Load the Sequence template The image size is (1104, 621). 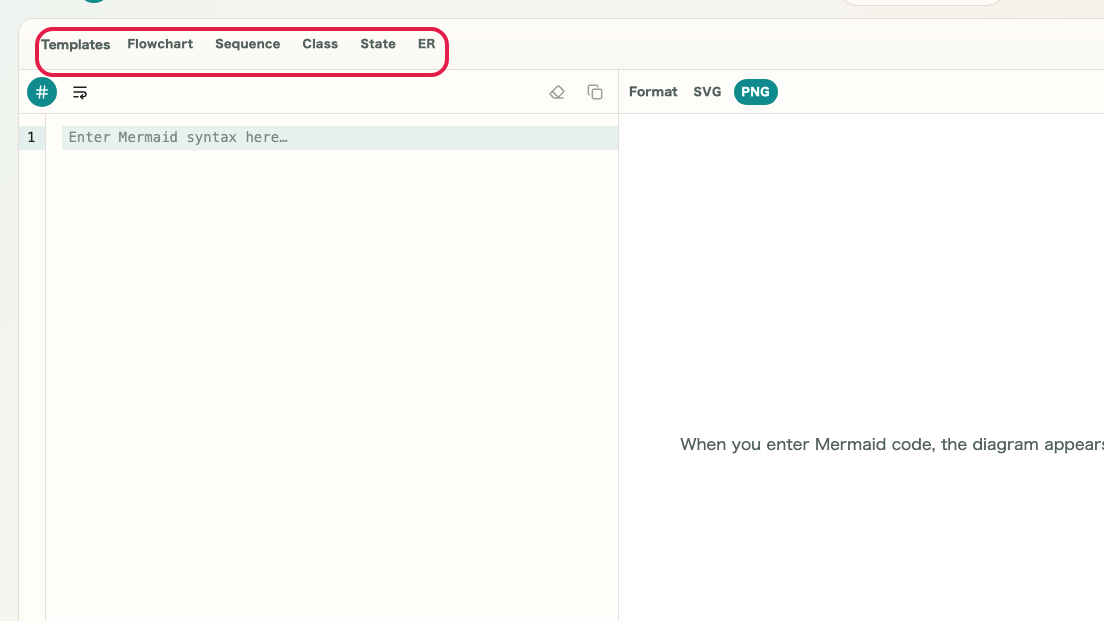[247, 44]
